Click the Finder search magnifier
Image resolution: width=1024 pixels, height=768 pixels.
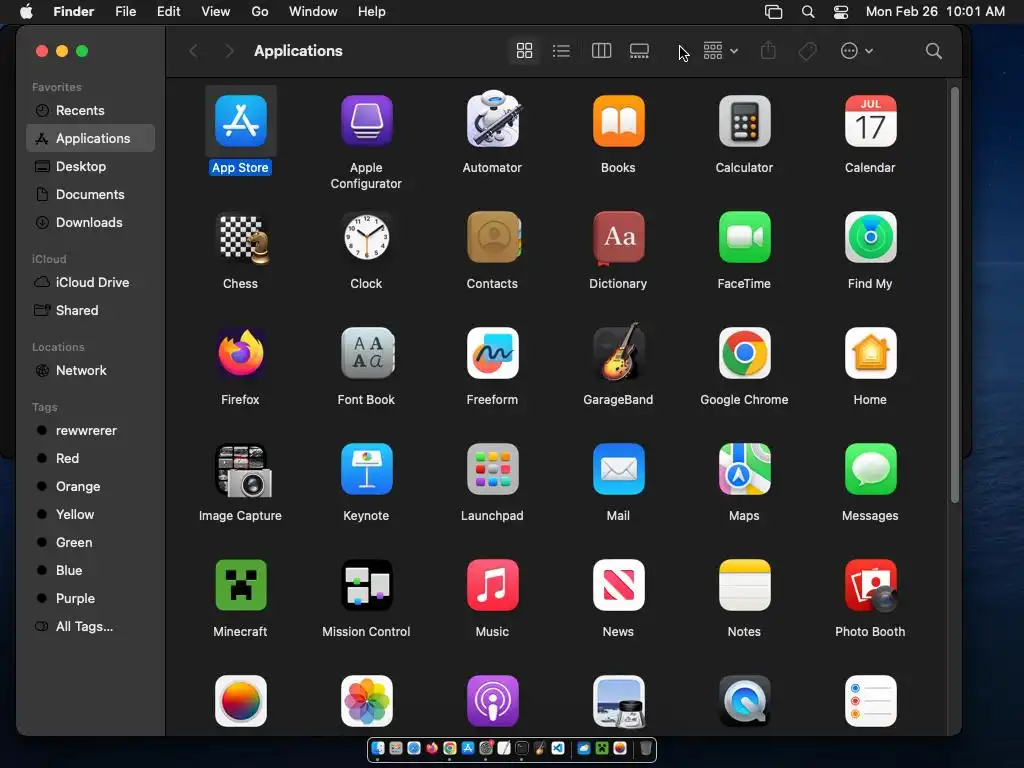pyautogui.click(x=934, y=50)
